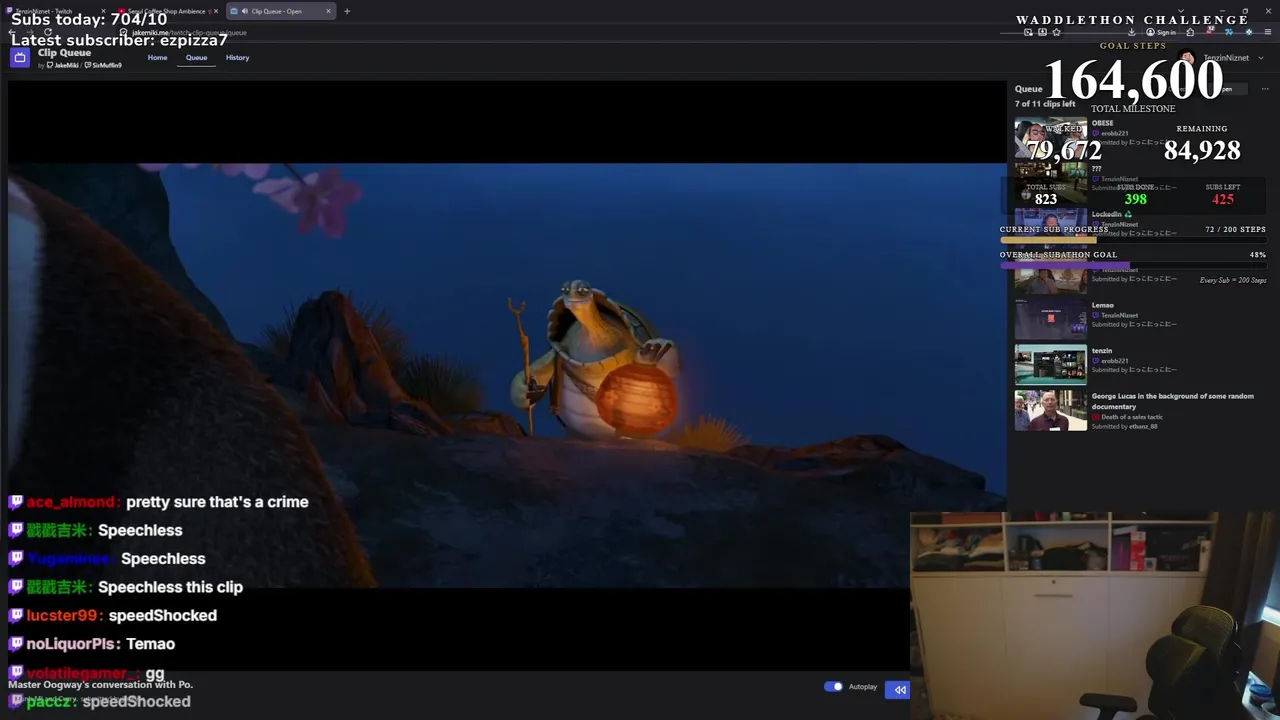Click the Clip Queue purple logo icon

[20, 57]
